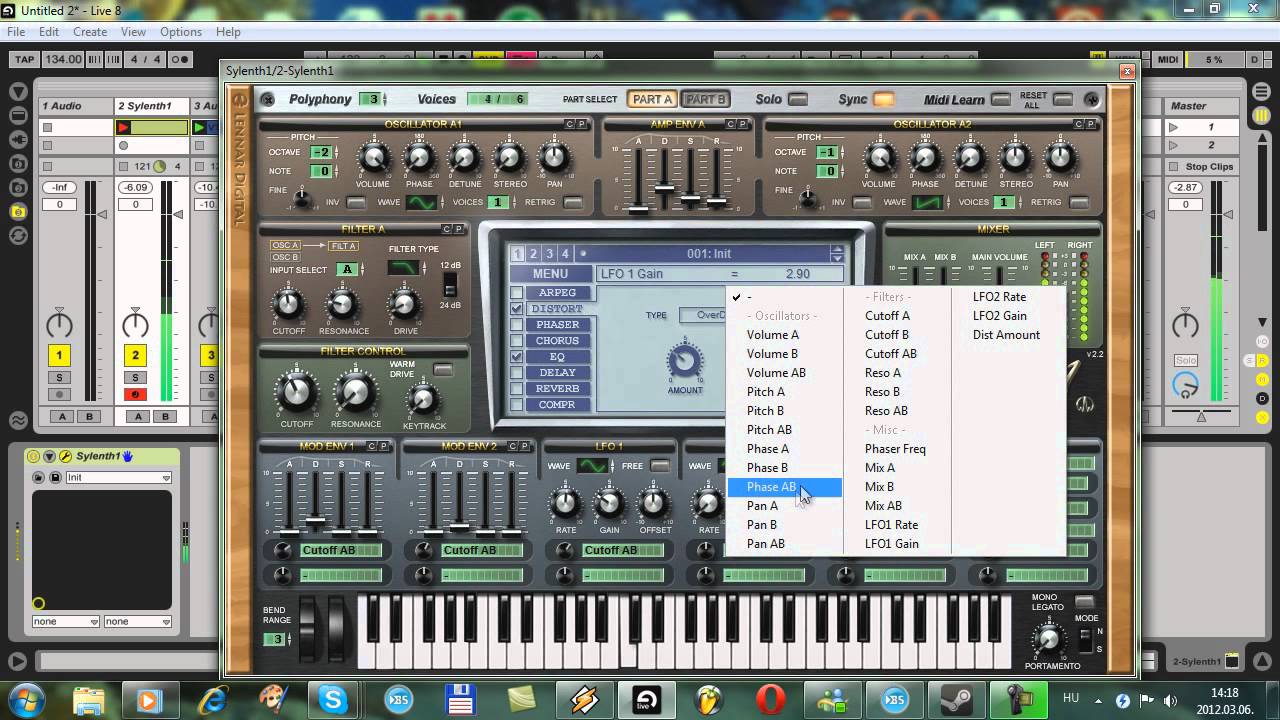The image size is (1280, 720).
Task: Toggle the Oscillator A1 INV switch
Action: pyautogui.click(x=356, y=203)
